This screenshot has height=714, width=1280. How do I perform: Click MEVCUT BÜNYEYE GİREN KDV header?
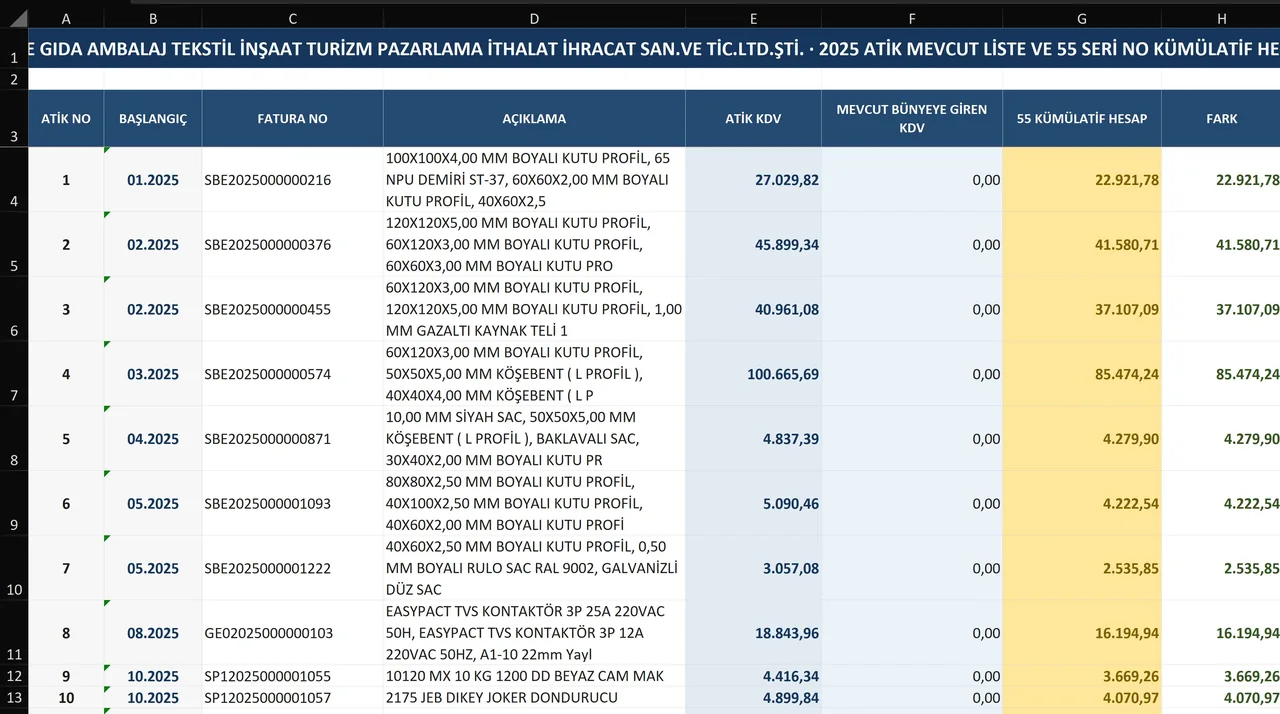click(x=912, y=118)
